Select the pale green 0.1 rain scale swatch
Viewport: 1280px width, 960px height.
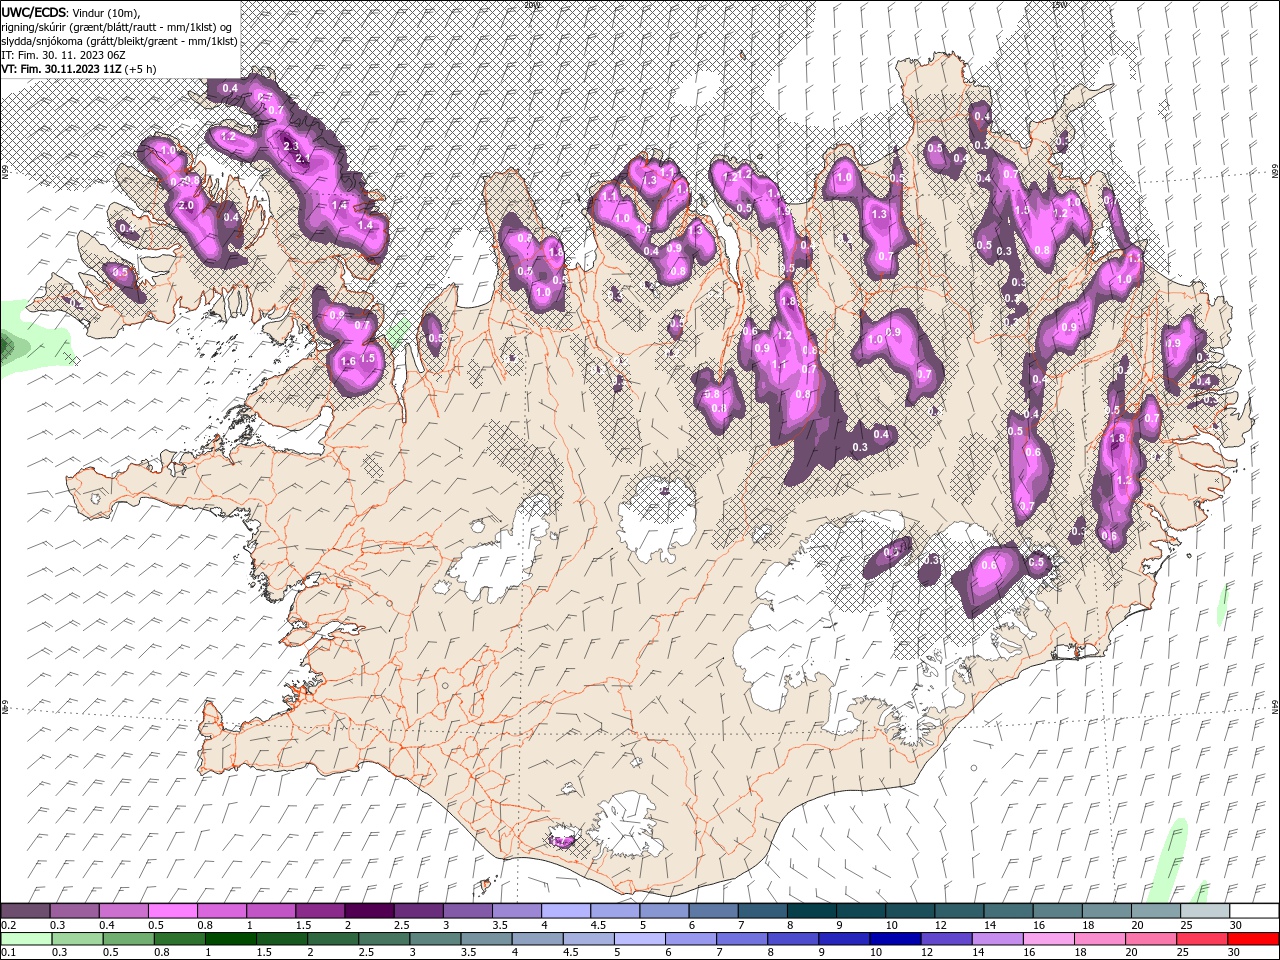tap(26, 938)
